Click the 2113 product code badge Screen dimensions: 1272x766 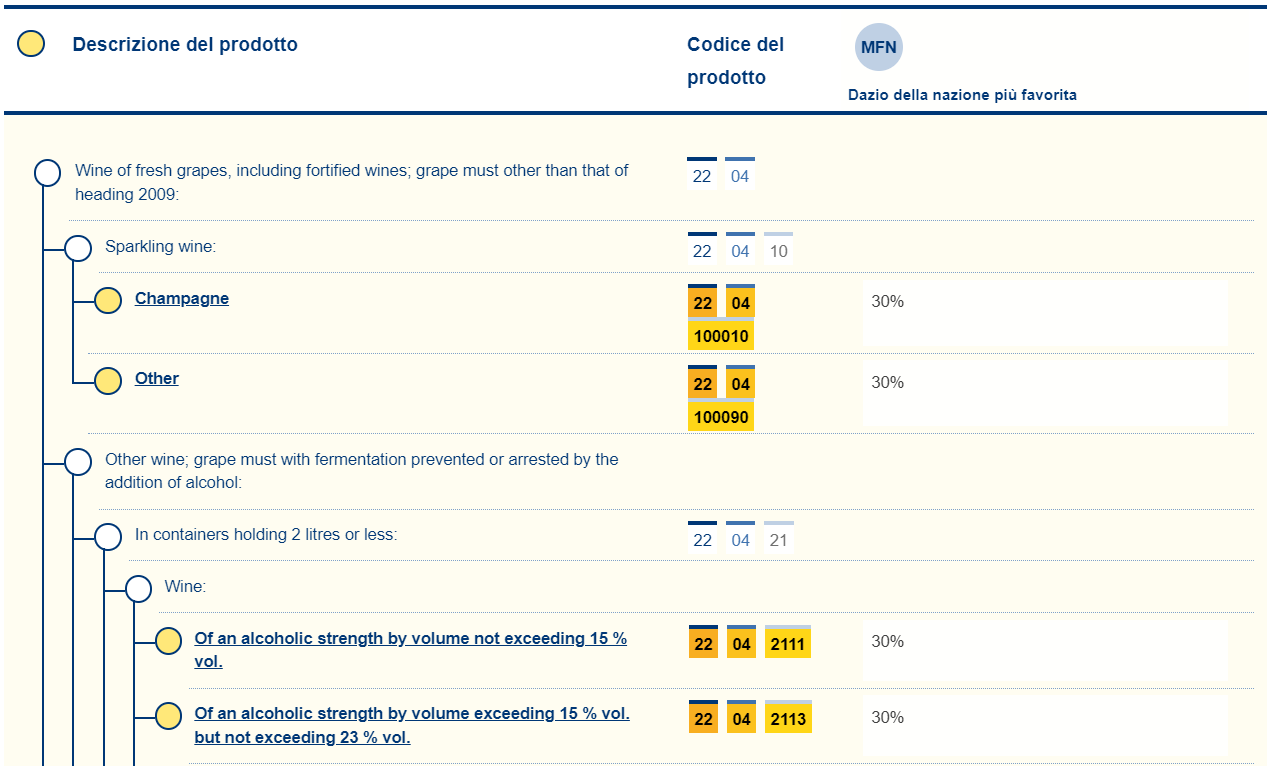point(788,719)
